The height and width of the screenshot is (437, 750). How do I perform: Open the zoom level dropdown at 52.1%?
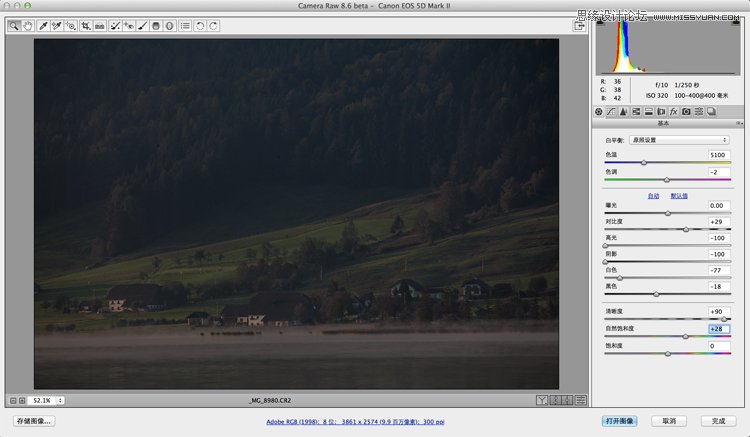pos(60,401)
